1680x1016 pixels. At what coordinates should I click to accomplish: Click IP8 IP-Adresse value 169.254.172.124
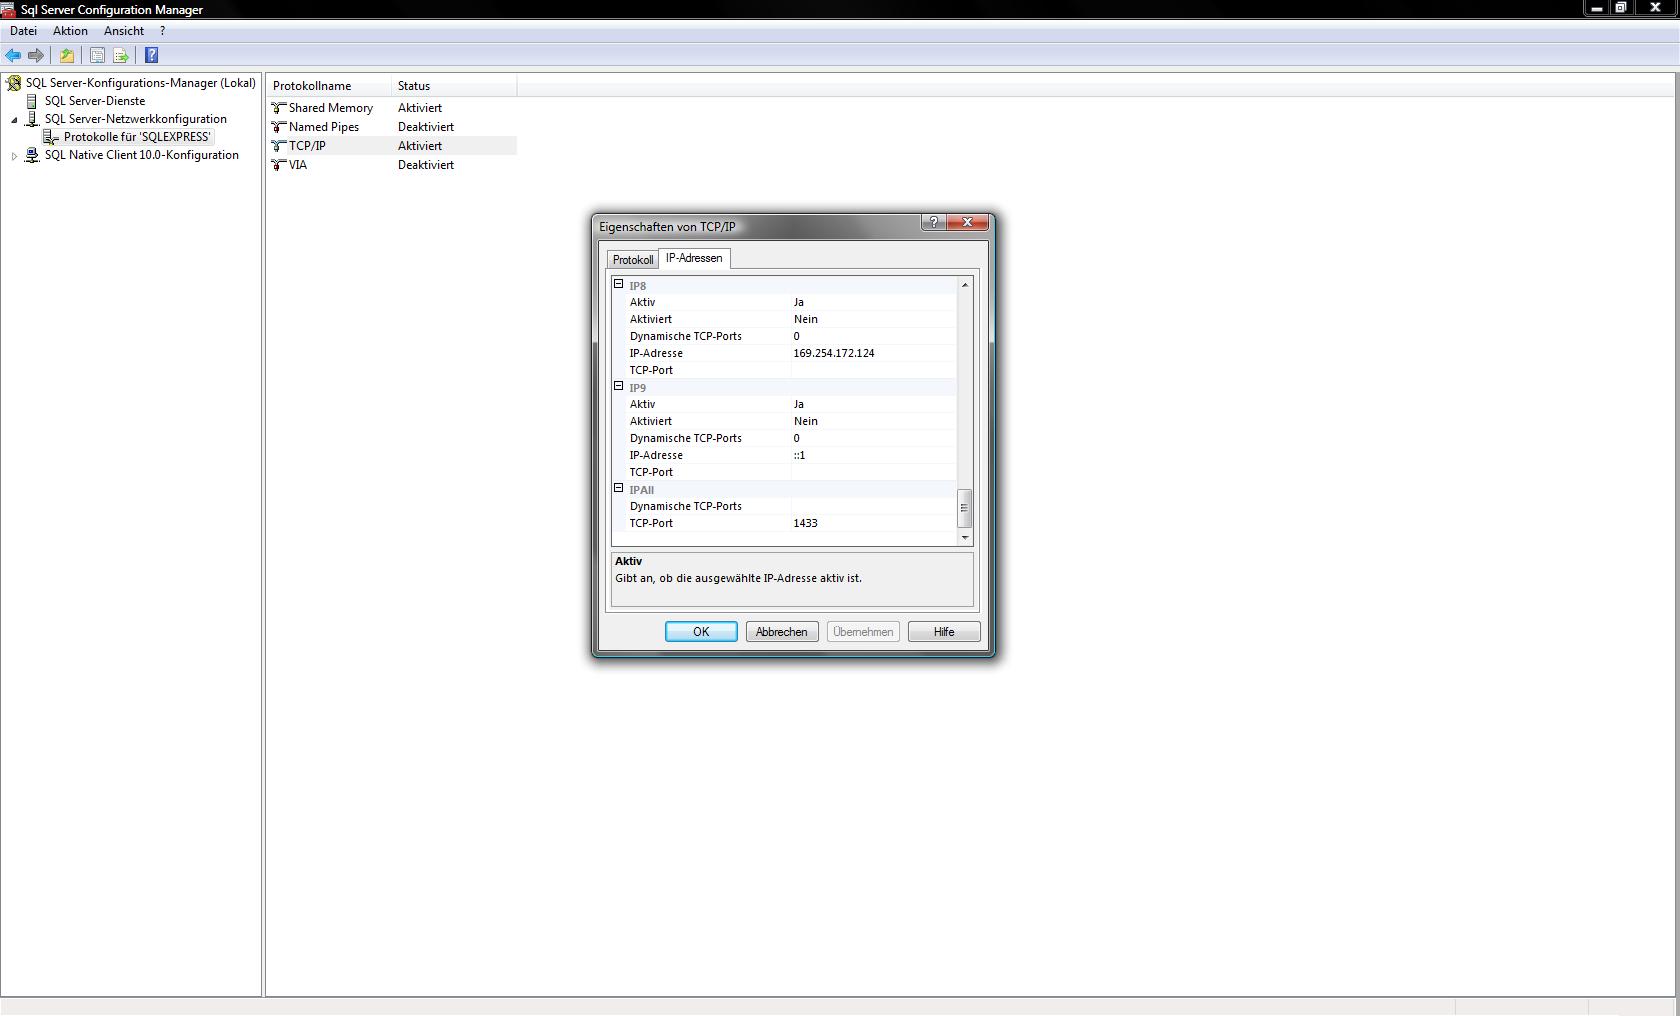coord(873,353)
